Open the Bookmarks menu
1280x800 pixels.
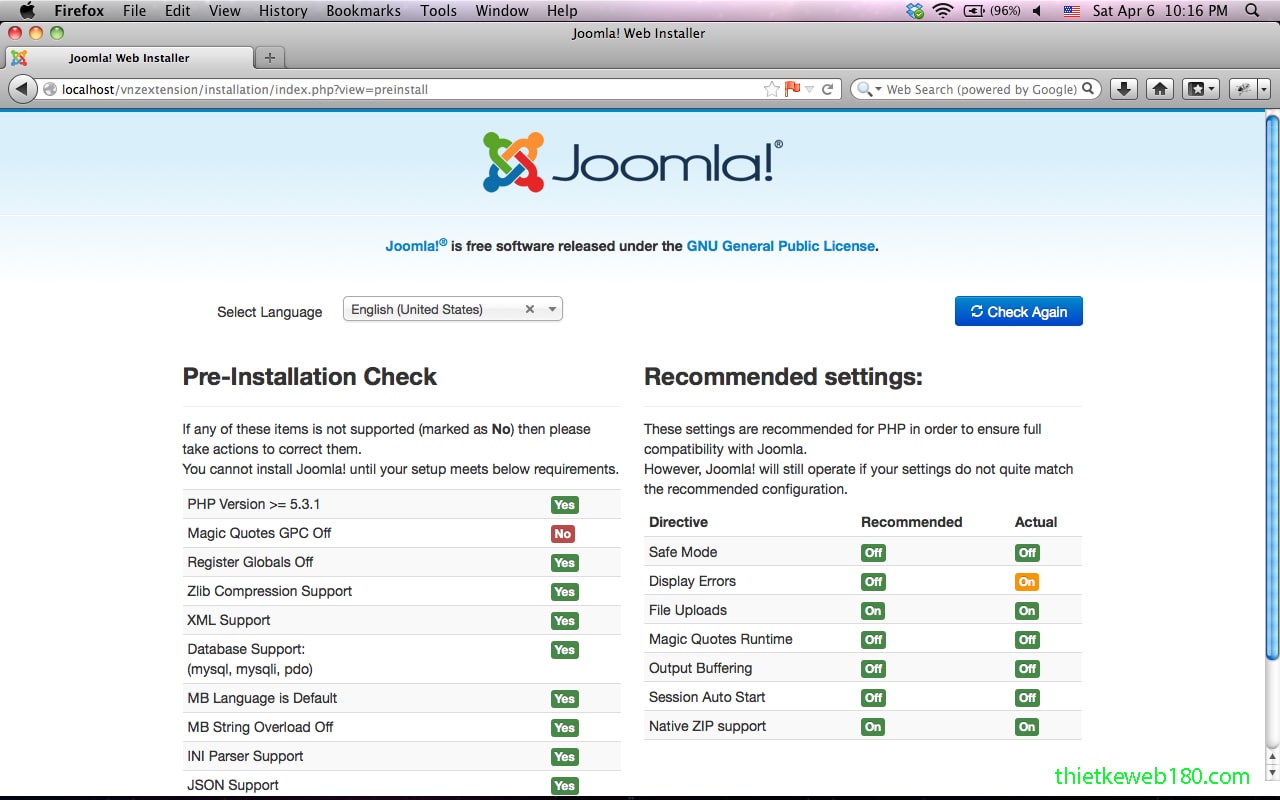click(363, 11)
